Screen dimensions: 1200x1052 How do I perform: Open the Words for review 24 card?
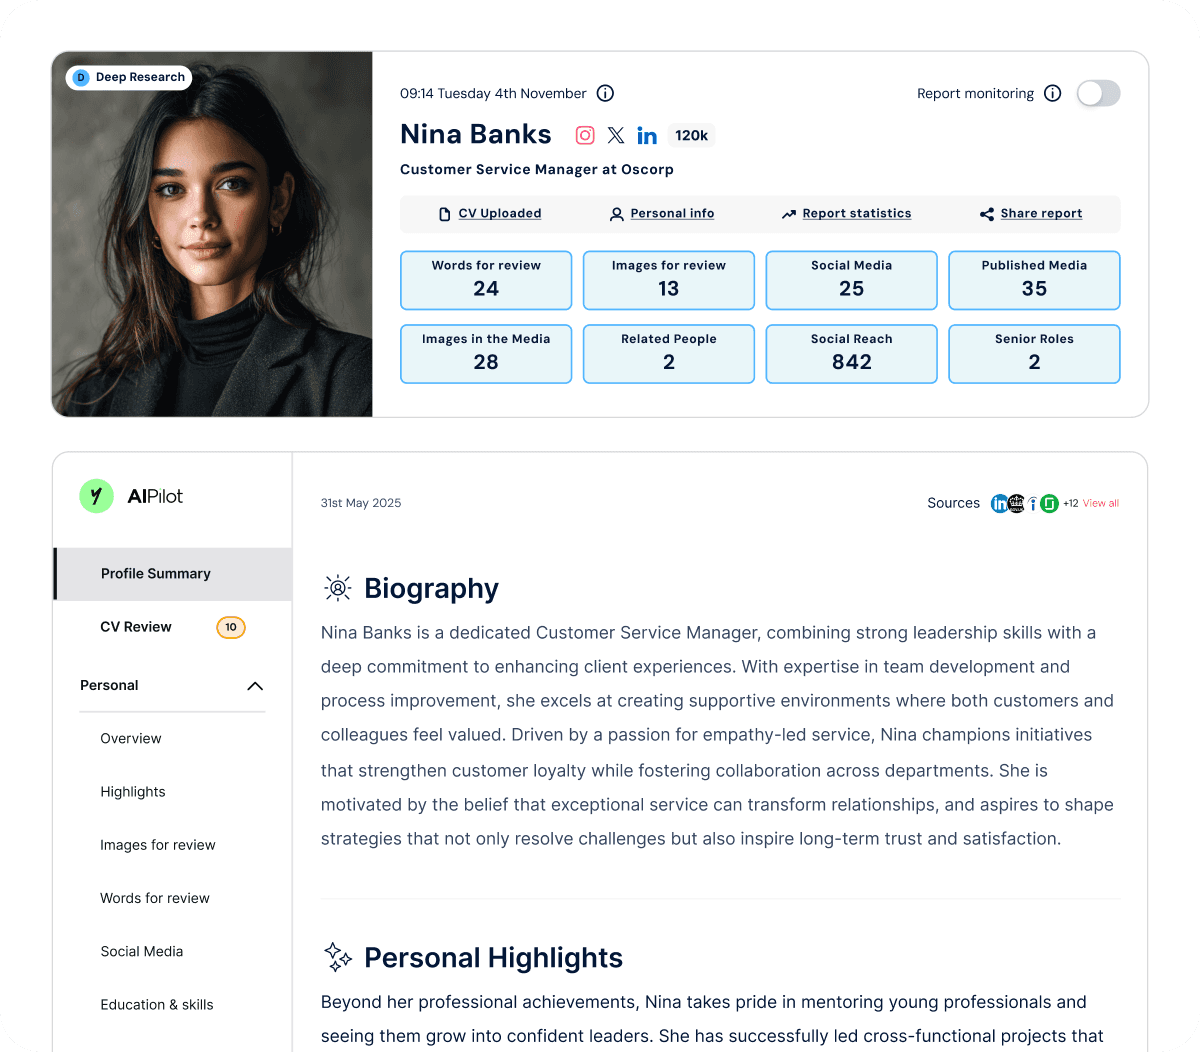pyautogui.click(x=486, y=280)
